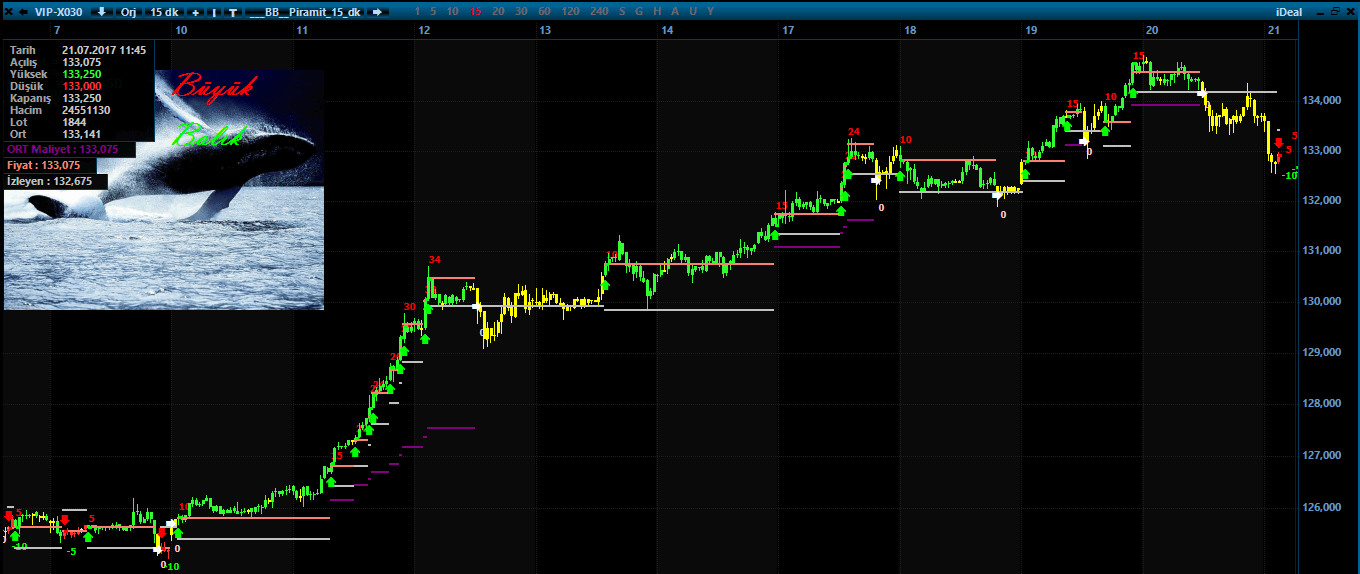Viewport: 1360px width, 574px height.
Task: Select the 20 minute timeframe
Action: pyautogui.click(x=498, y=11)
